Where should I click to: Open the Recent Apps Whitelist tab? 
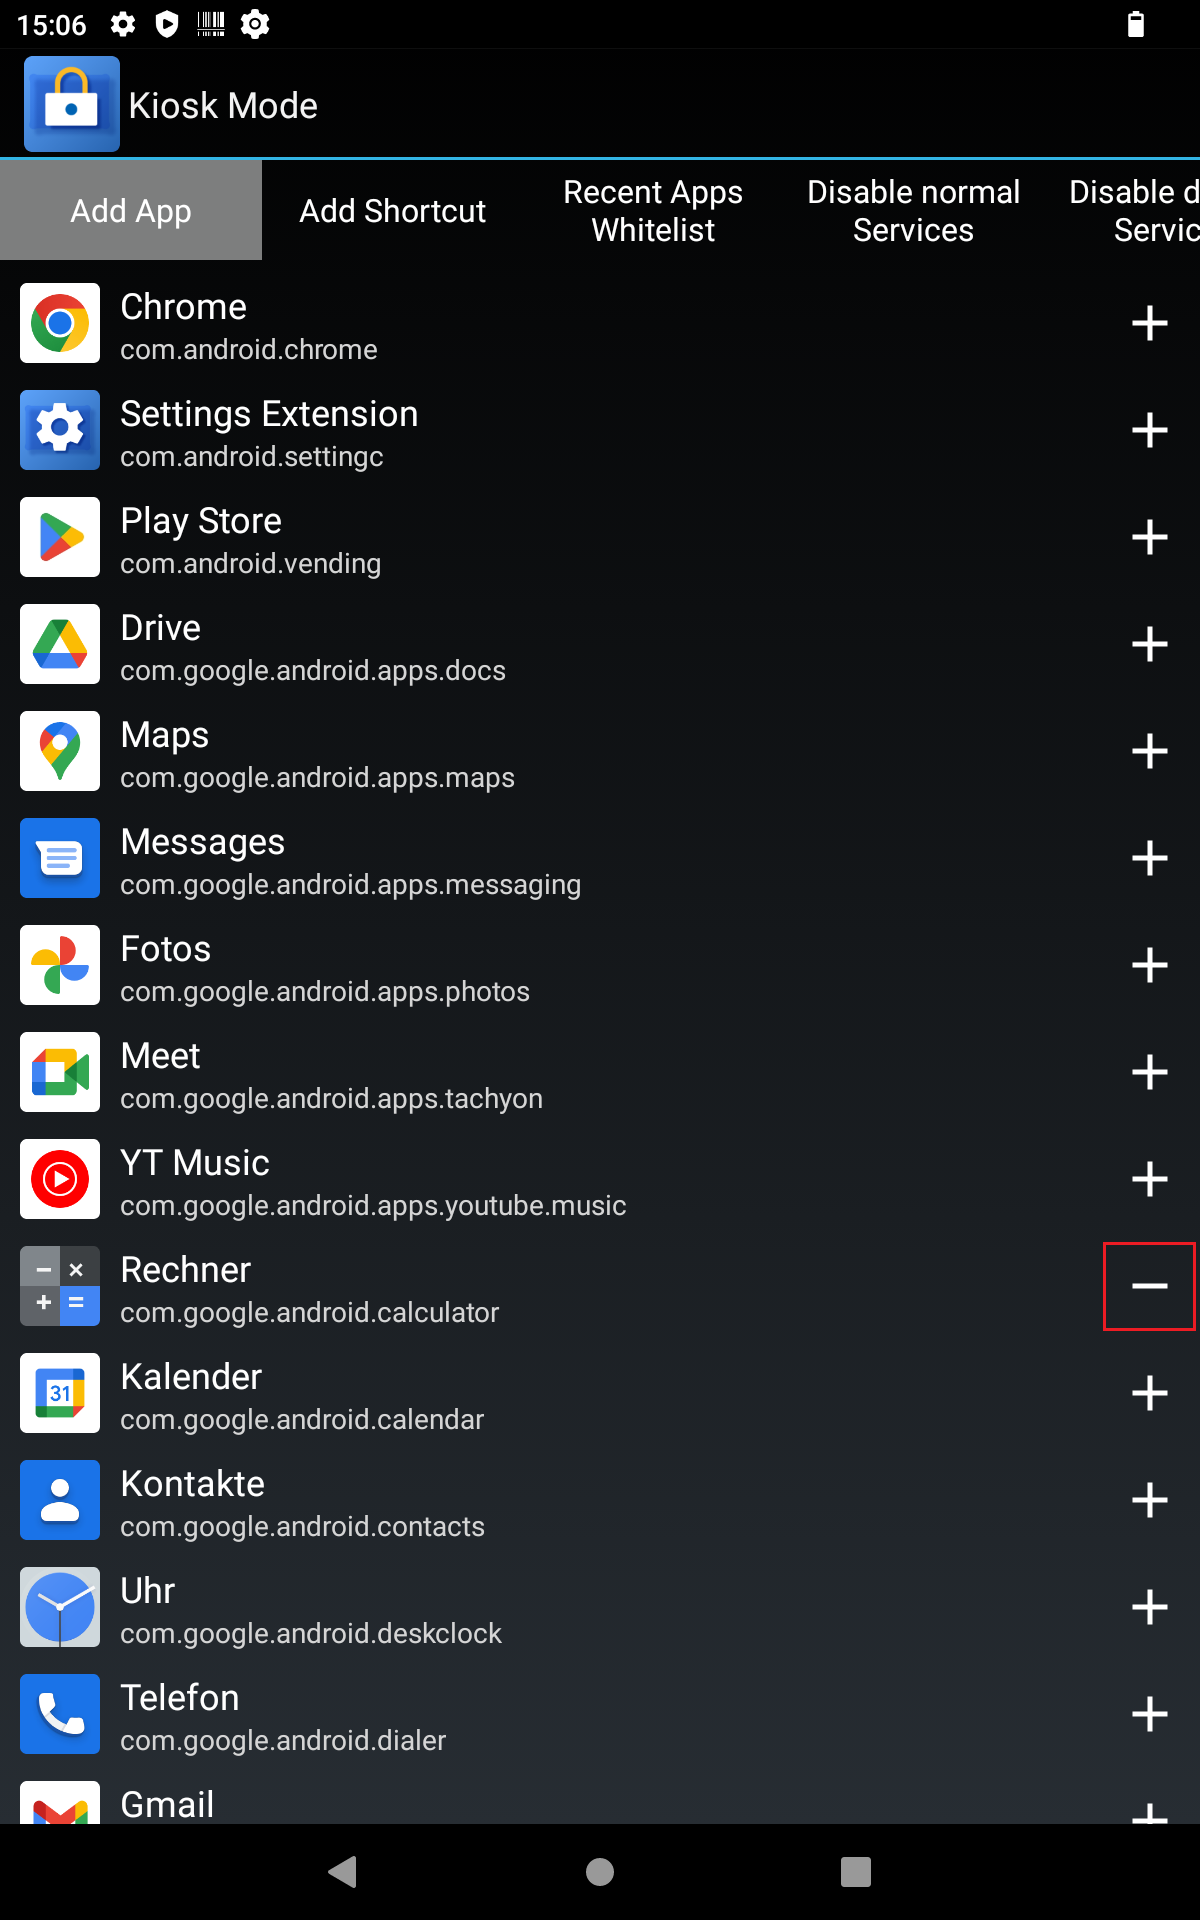[653, 211]
